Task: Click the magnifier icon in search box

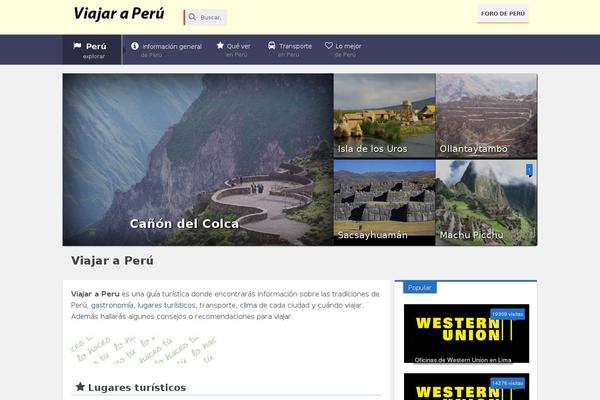Action: [192, 17]
